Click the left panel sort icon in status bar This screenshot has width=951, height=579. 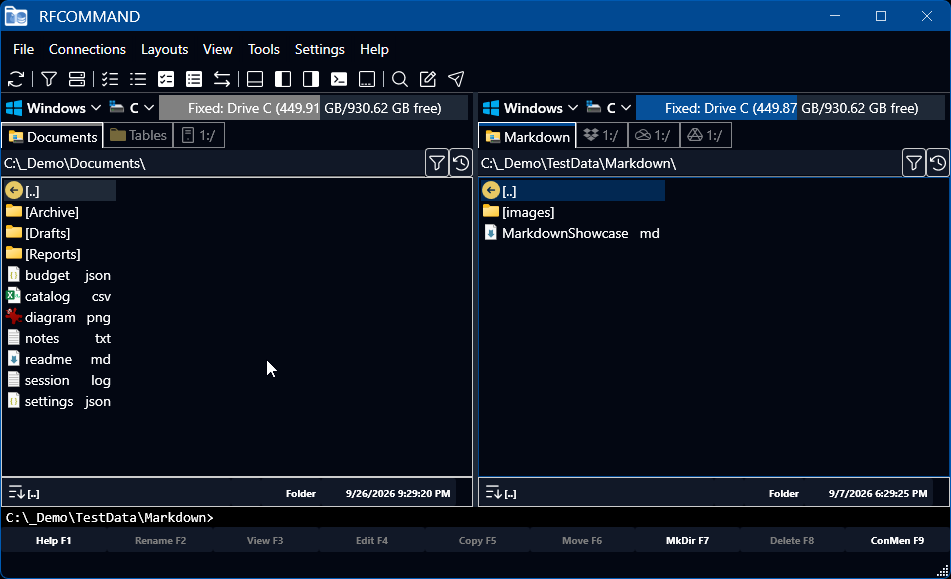(x=16, y=492)
